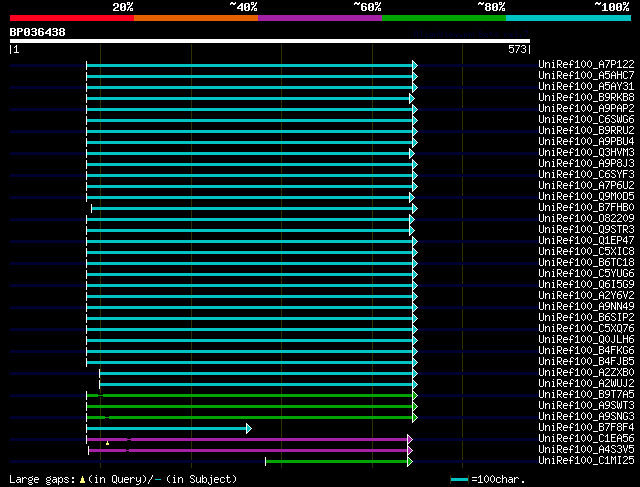
Task: Select the UniRef100_Q9M0D5 label
Action: tap(587, 196)
